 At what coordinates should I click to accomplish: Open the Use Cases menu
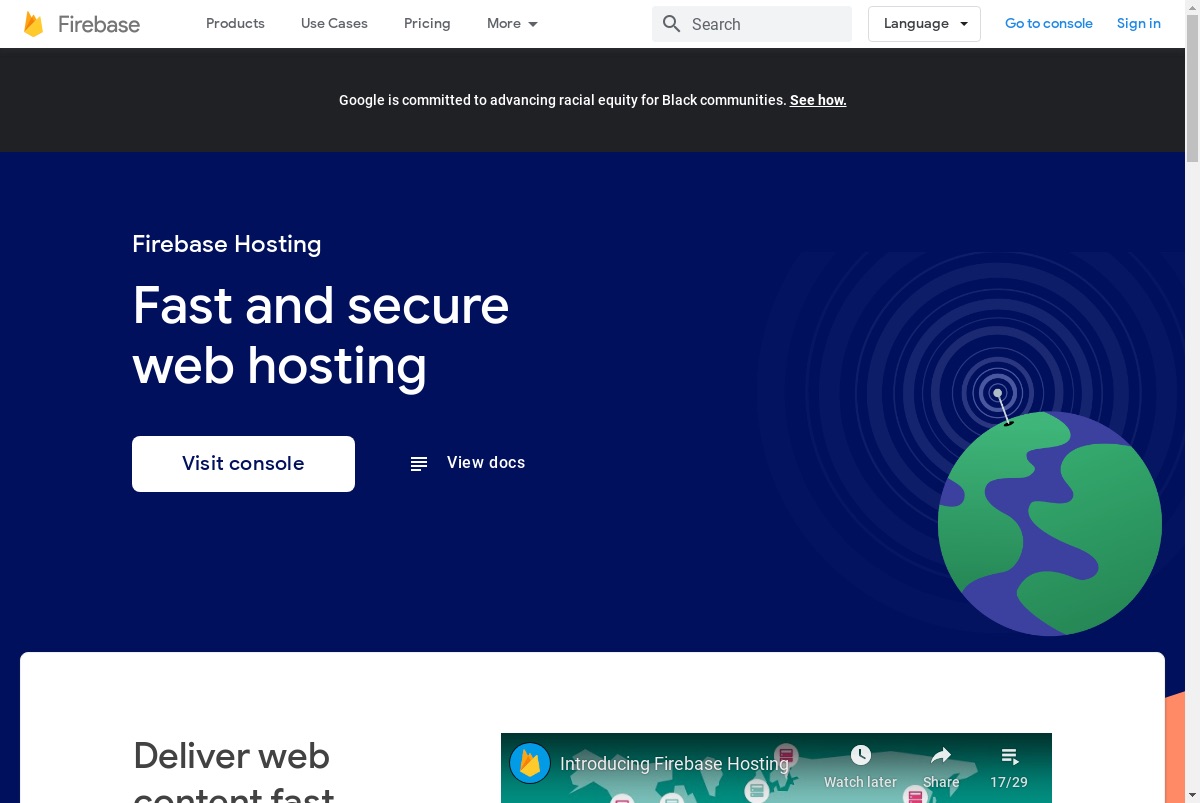pos(334,23)
